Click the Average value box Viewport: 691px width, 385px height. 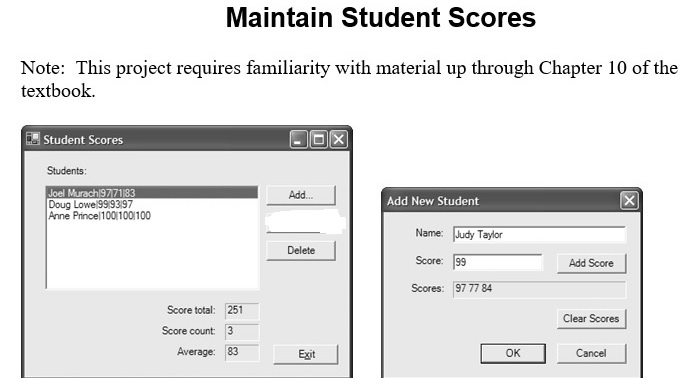pyautogui.click(x=242, y=352)
